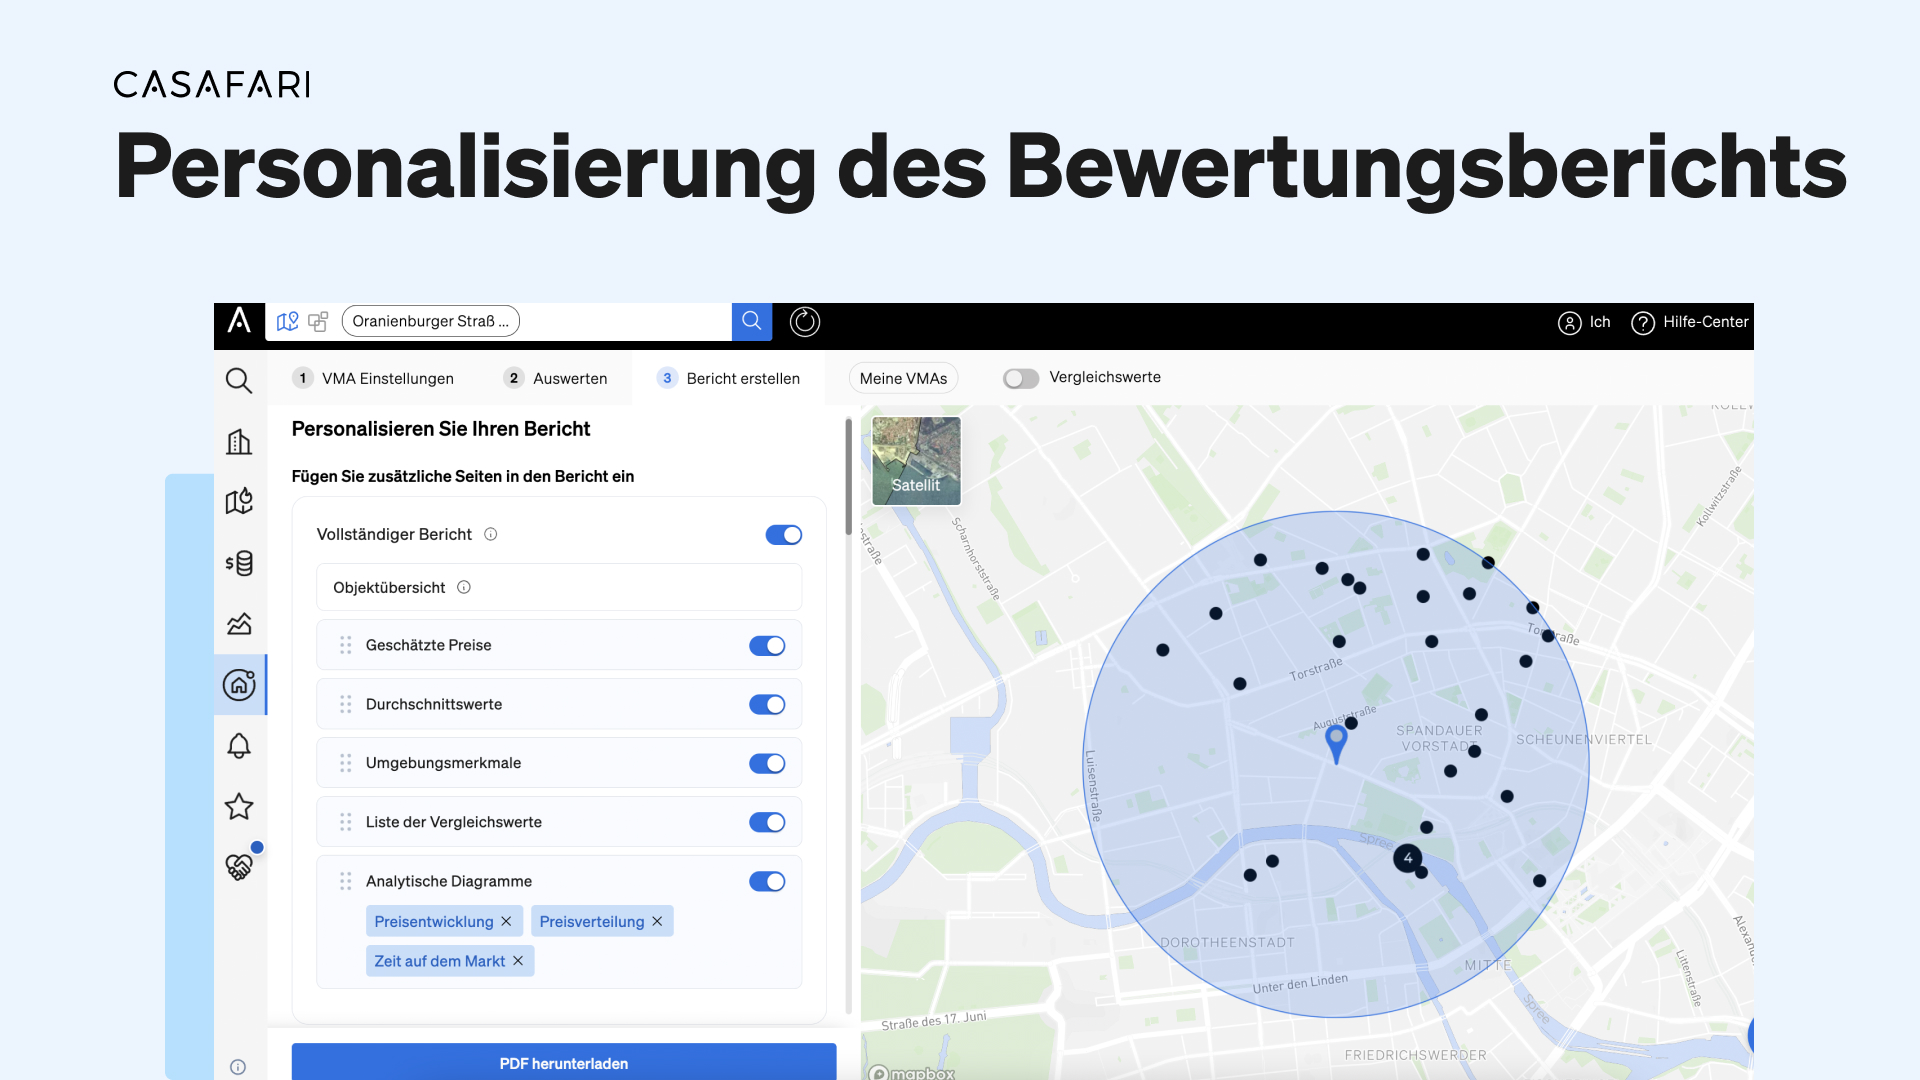This screenshot has width=1920, height=1080.
Task: Click the mapbox attribution link
Action: pos(912,1072)
